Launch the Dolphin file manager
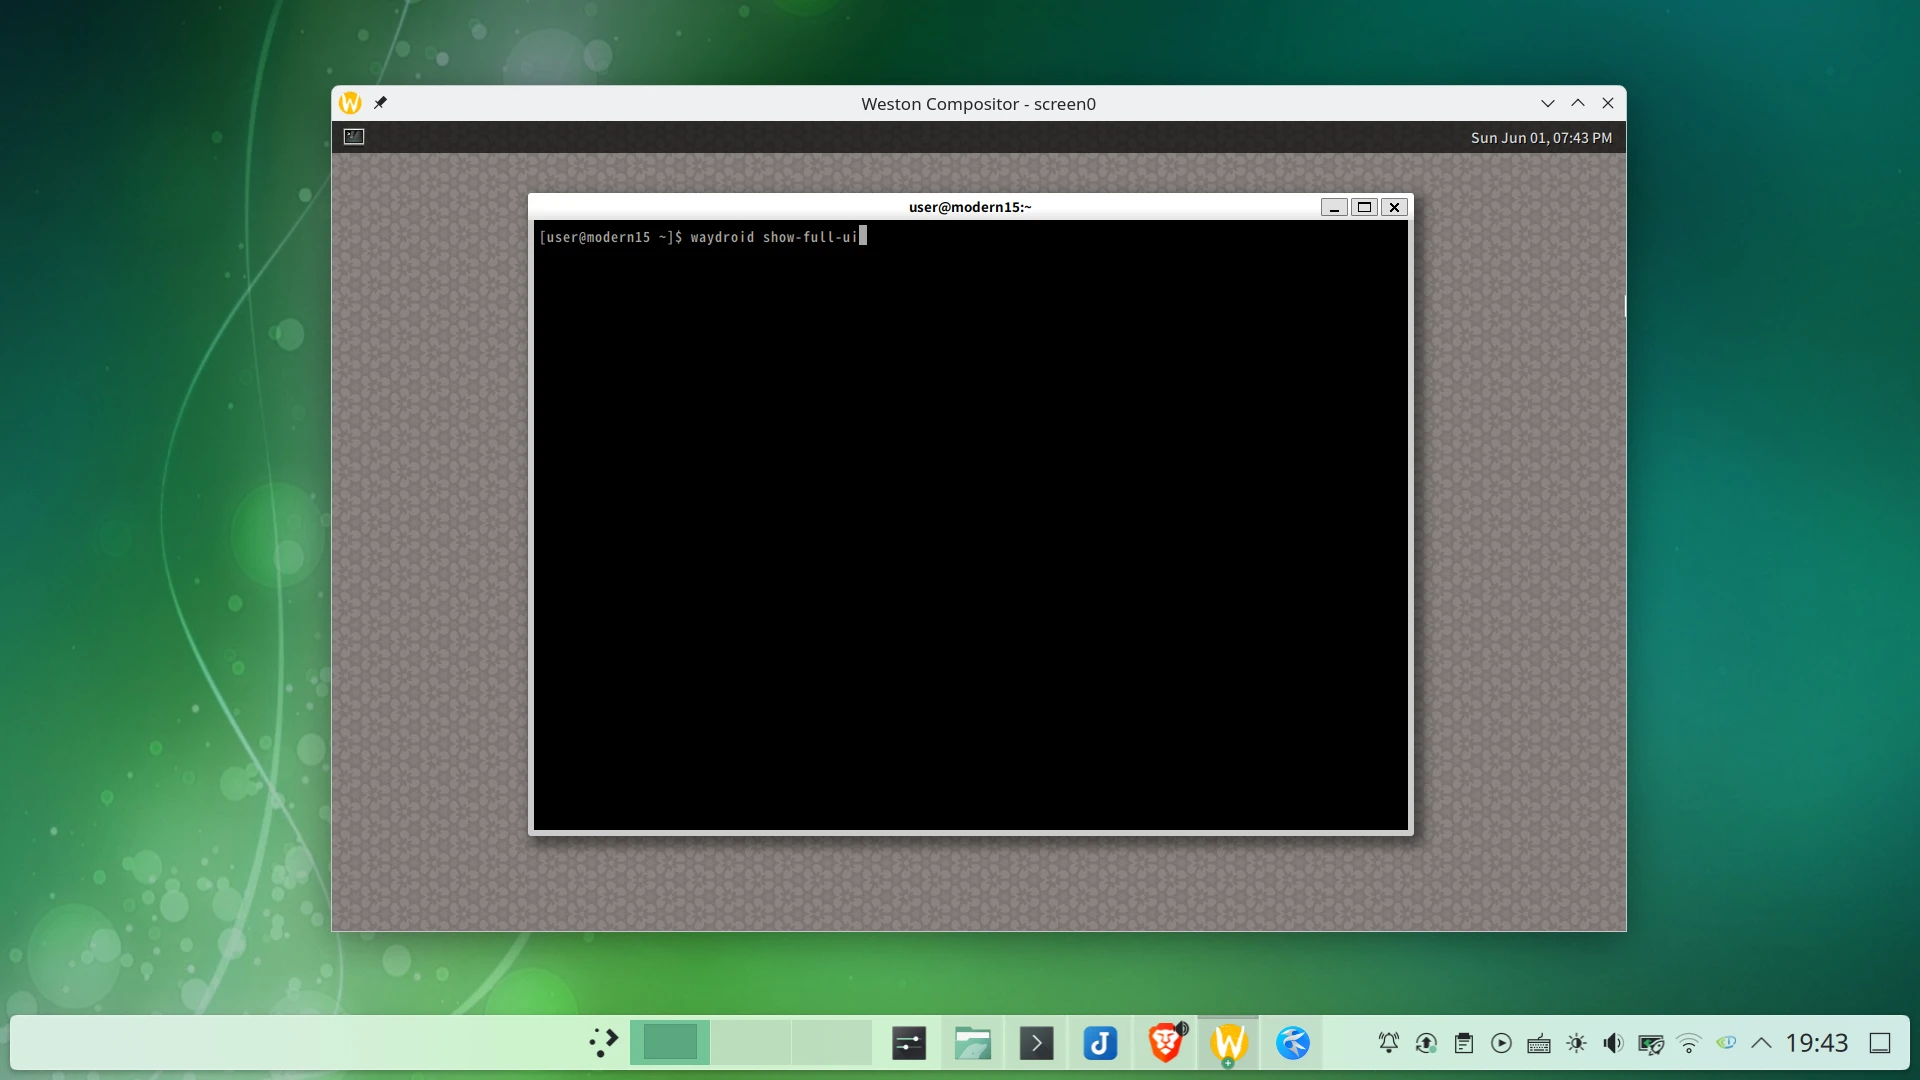 coord(972,1043)
